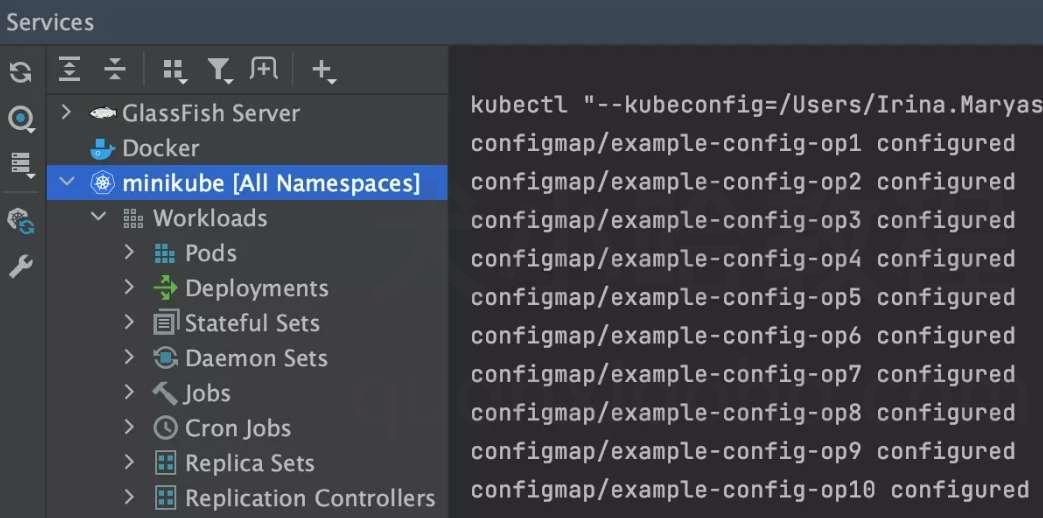1043x518 pixels.
Task: Click the wrench settings icon in the sidebar
Action: tap(21, 267)
